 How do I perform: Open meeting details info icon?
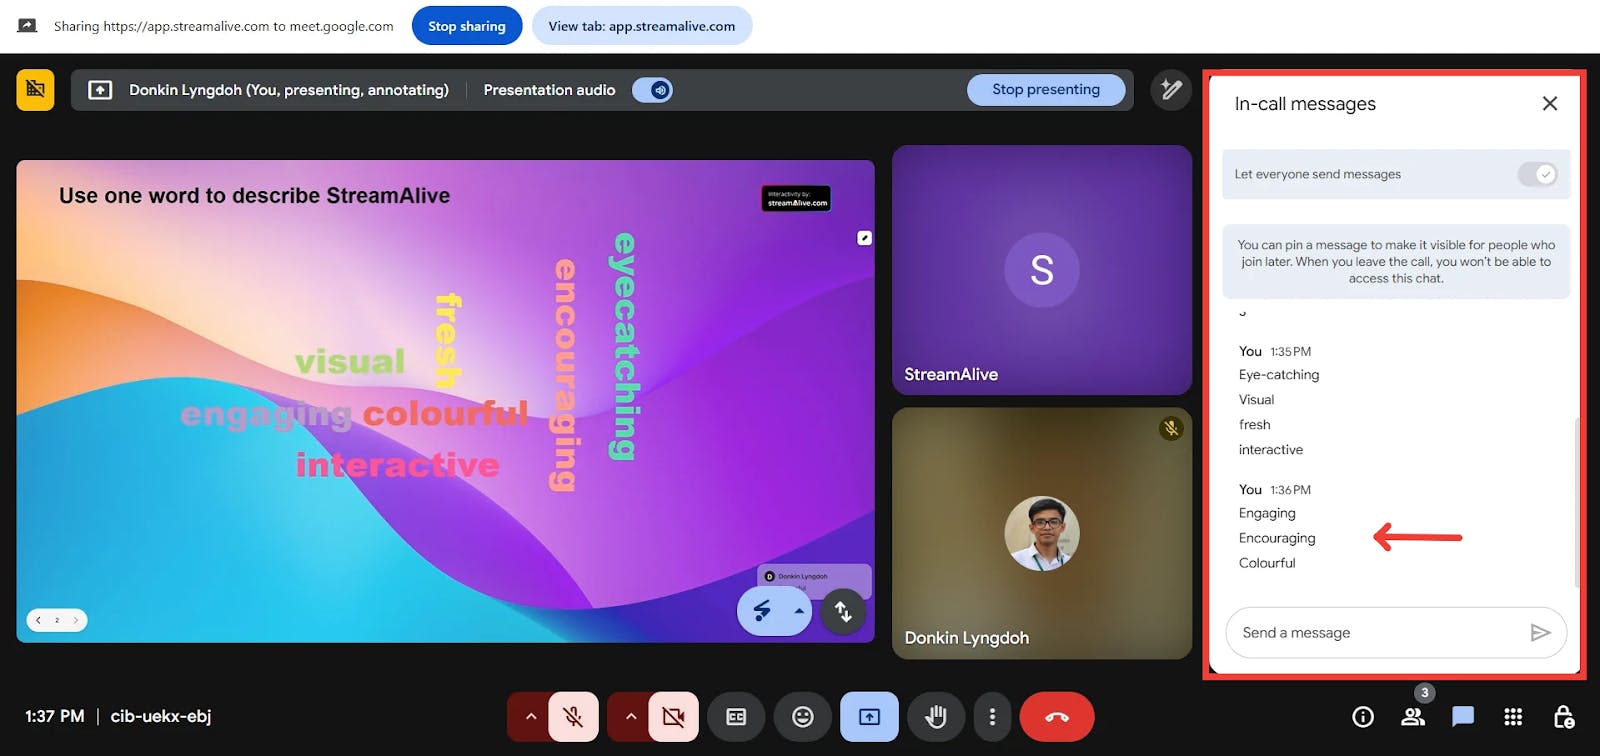(1363, 717)
